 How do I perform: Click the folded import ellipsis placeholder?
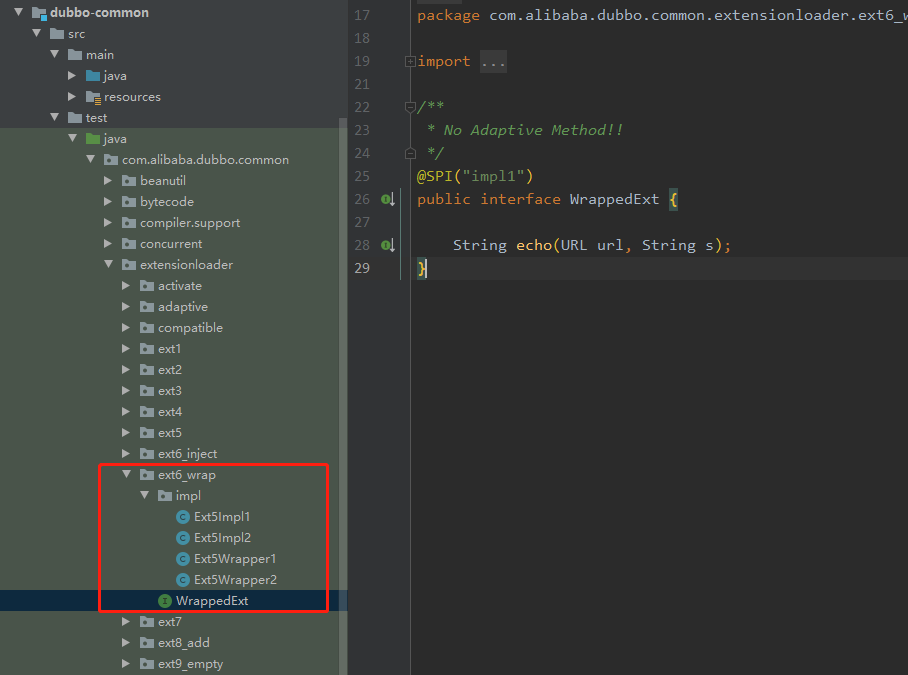[x=493, y=61]
